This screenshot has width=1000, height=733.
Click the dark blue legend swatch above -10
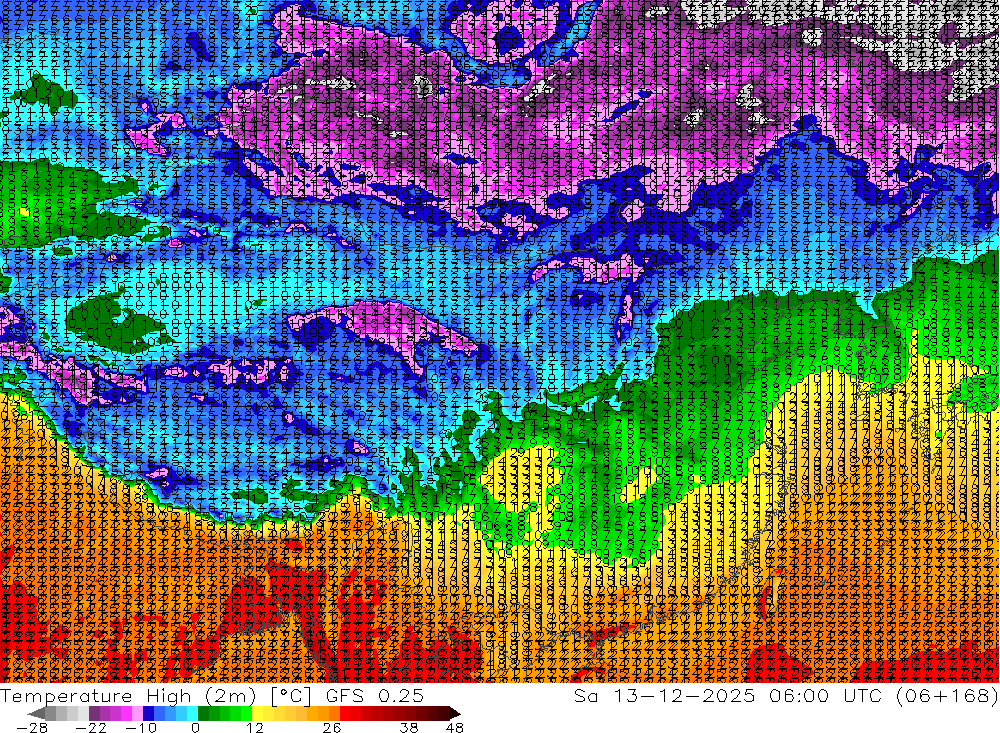(148, 713)
